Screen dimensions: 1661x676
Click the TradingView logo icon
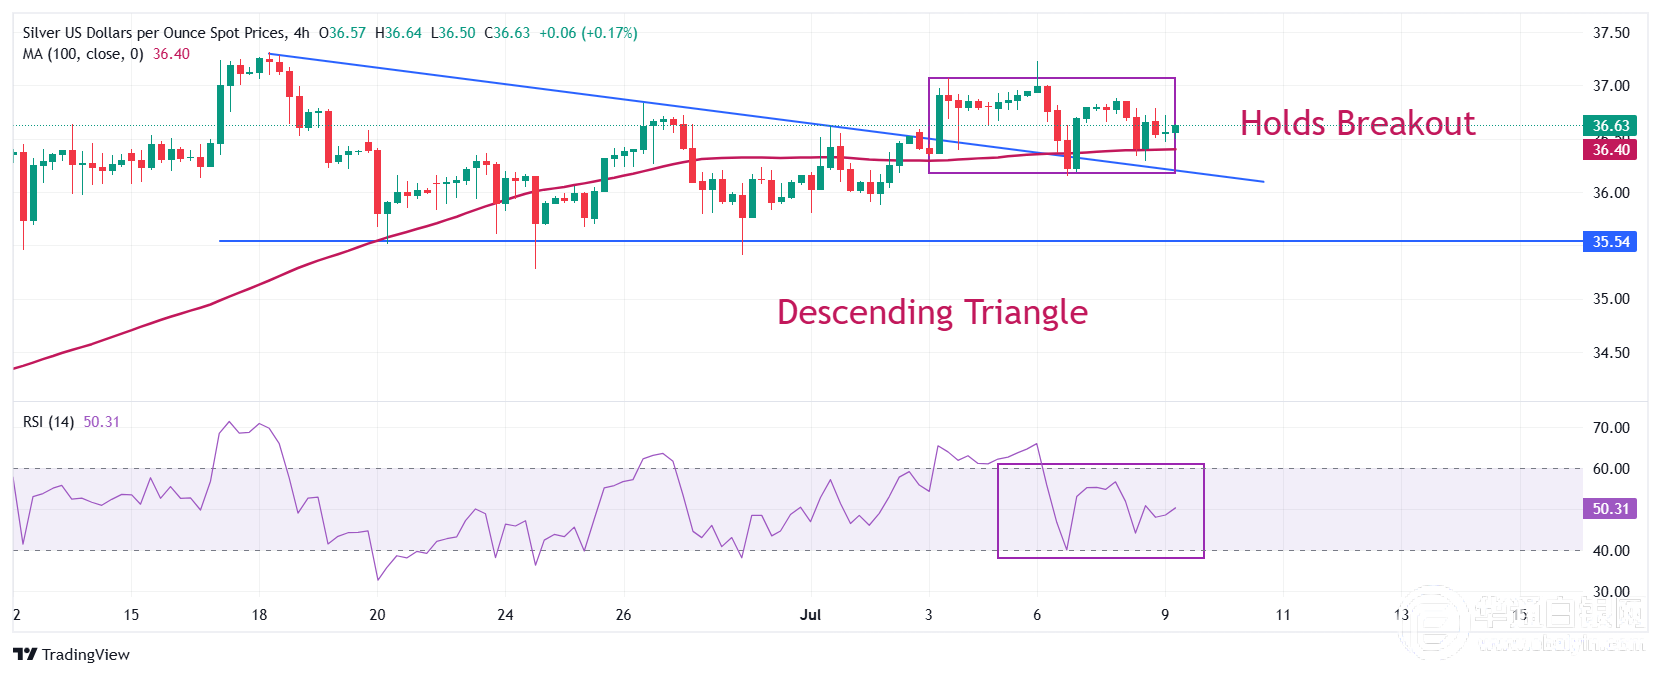click(x=25, y=654)
